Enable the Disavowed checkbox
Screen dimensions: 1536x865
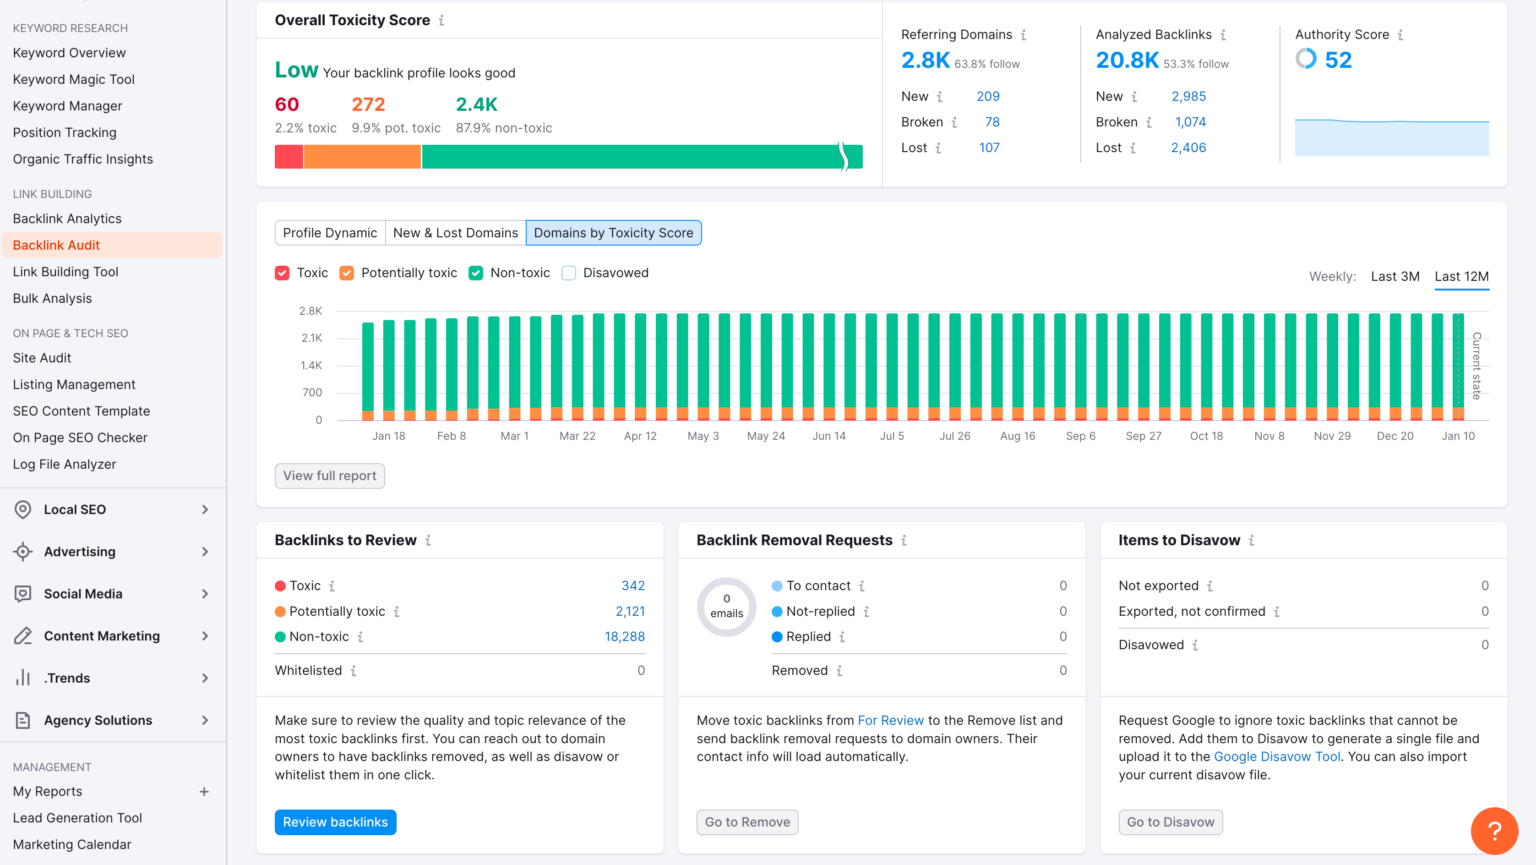click(569, 273)
